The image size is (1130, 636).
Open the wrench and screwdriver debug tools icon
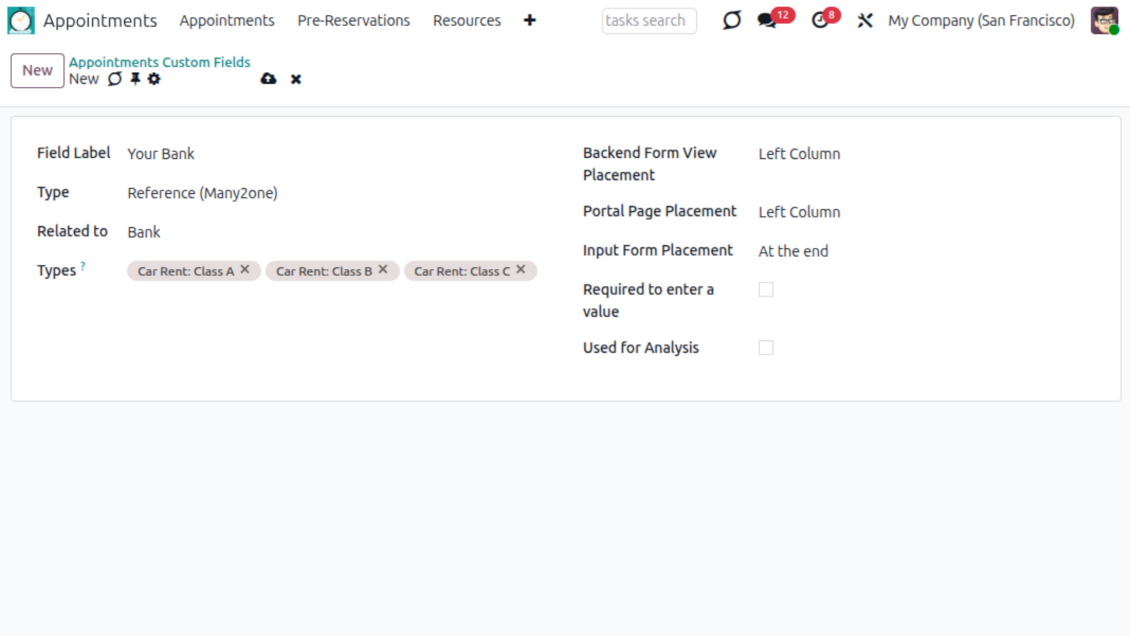pos(865,21)
